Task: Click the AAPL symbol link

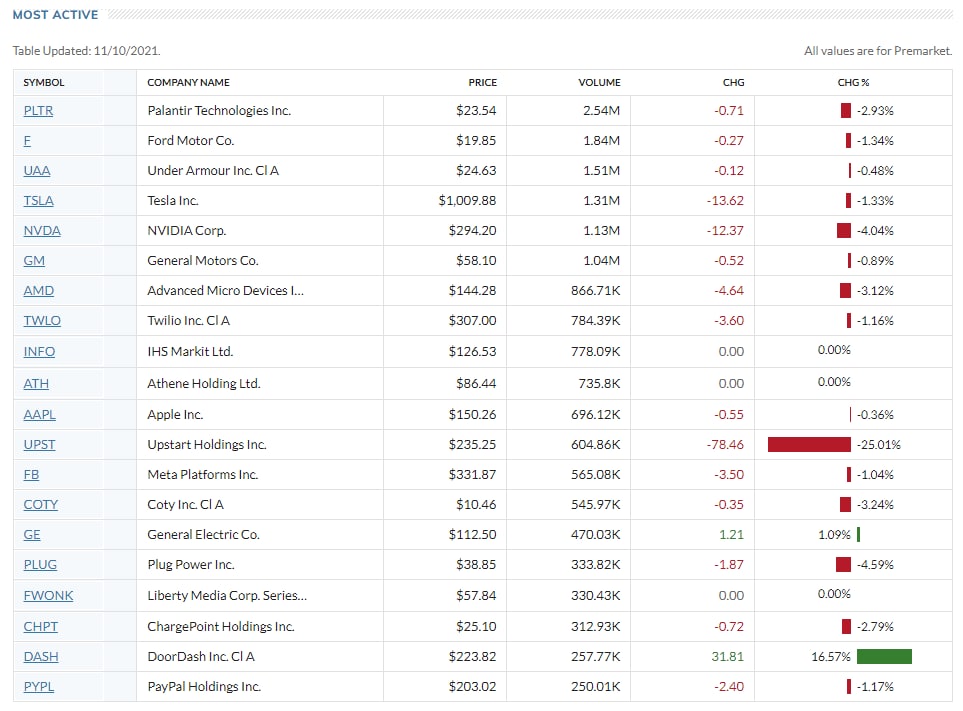Action: pos(39,415)
